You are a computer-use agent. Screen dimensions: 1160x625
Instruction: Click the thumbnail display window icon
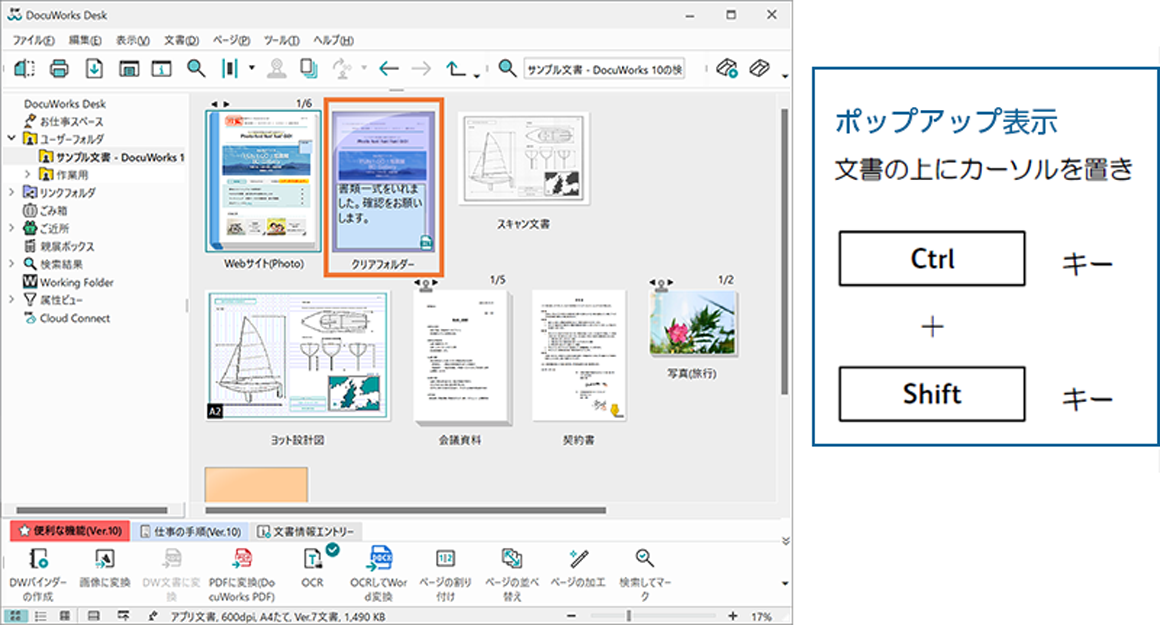pos(129,69)
